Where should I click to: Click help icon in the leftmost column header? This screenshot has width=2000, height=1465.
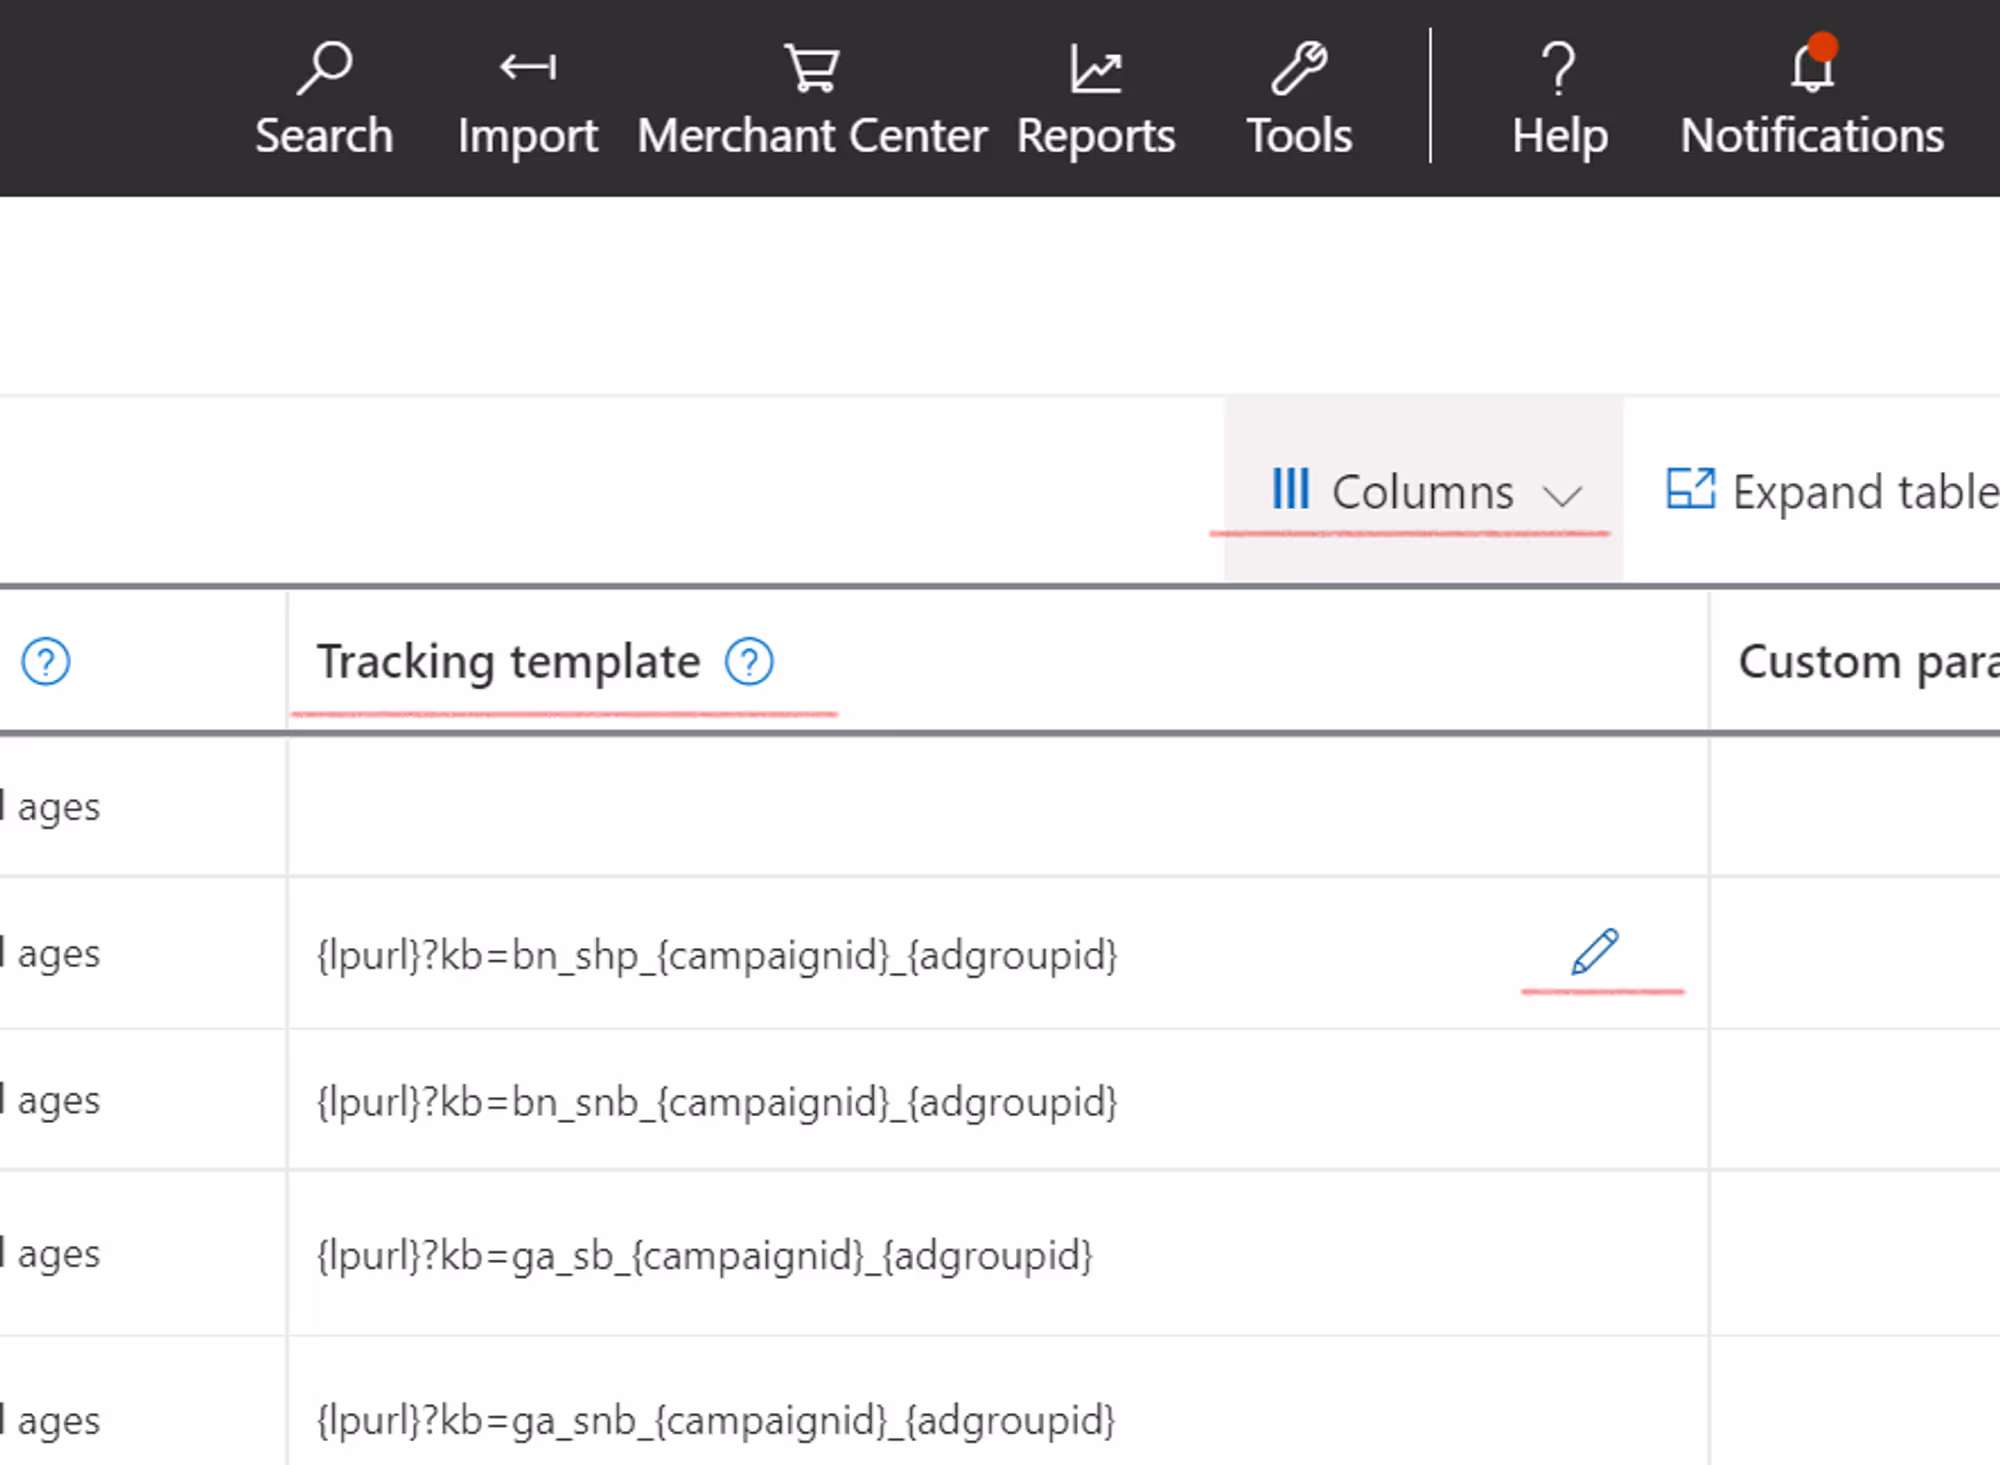click(46, 662)
